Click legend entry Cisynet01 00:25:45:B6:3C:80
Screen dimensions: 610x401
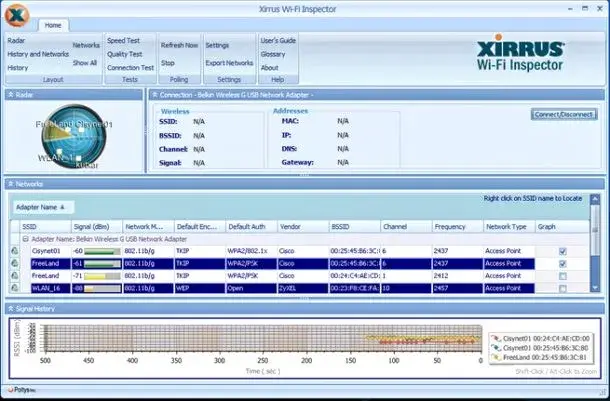point(542,348)
